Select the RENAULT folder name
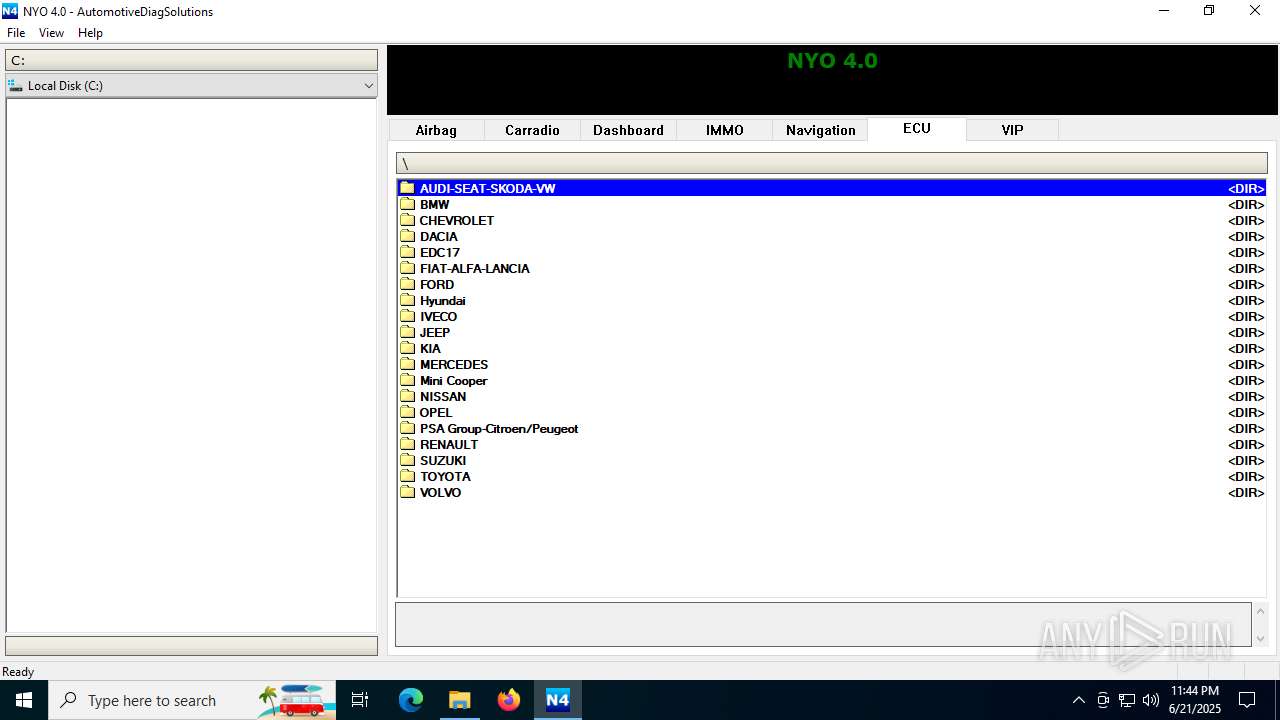The image size is (1280, 720). (449, 444)
